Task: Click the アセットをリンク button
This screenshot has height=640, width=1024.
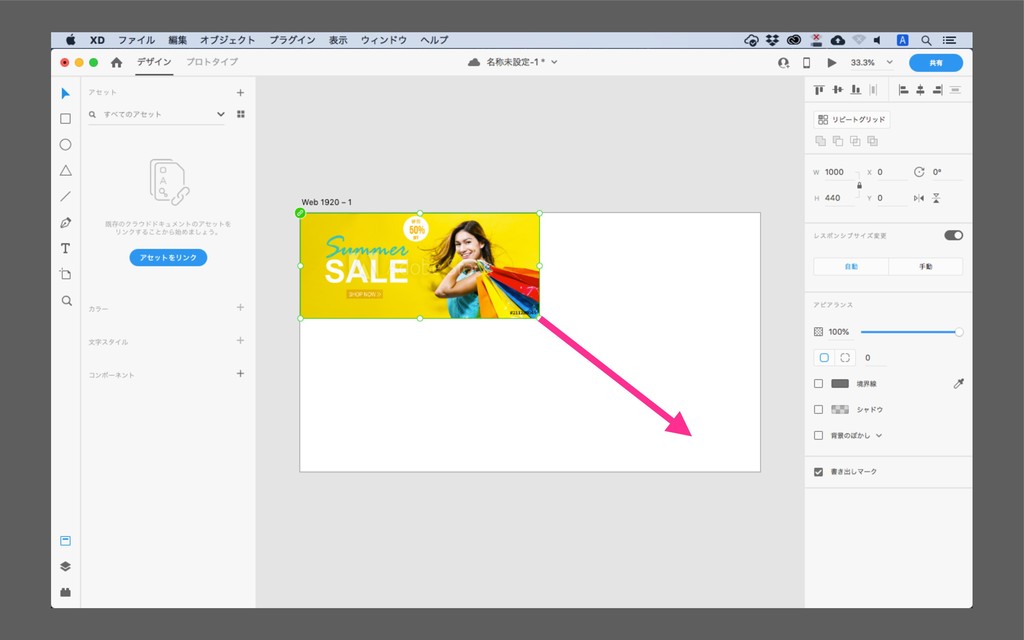Action: tap(168, 257)
